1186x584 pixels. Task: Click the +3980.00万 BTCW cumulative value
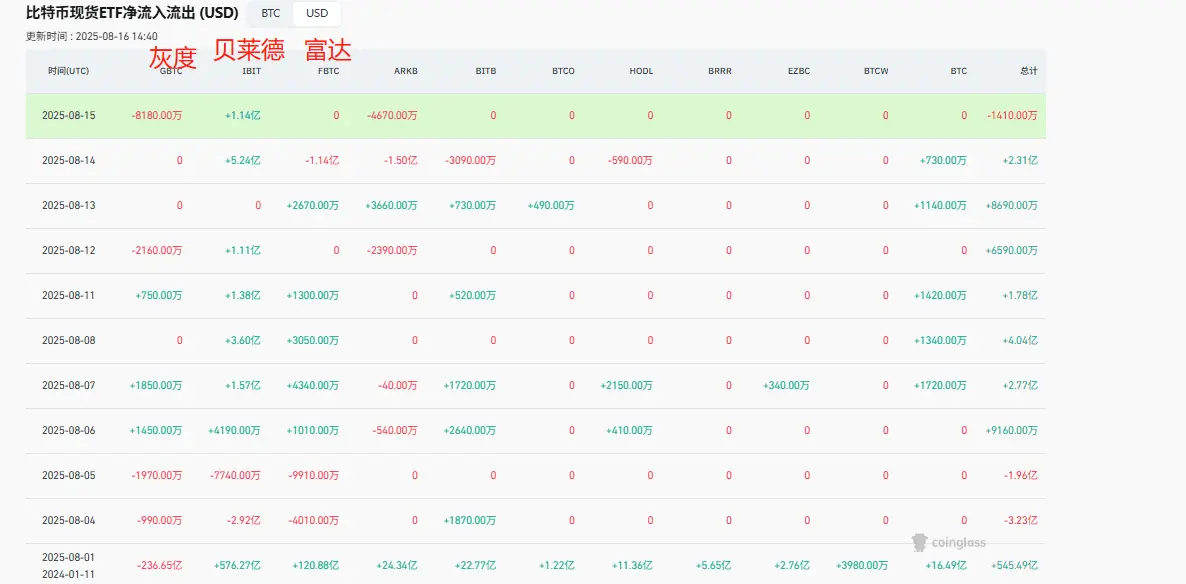coord(862,565)
